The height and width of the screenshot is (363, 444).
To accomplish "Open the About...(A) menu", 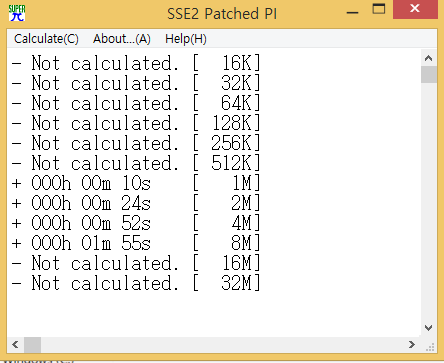I will (x=122, y=39).
